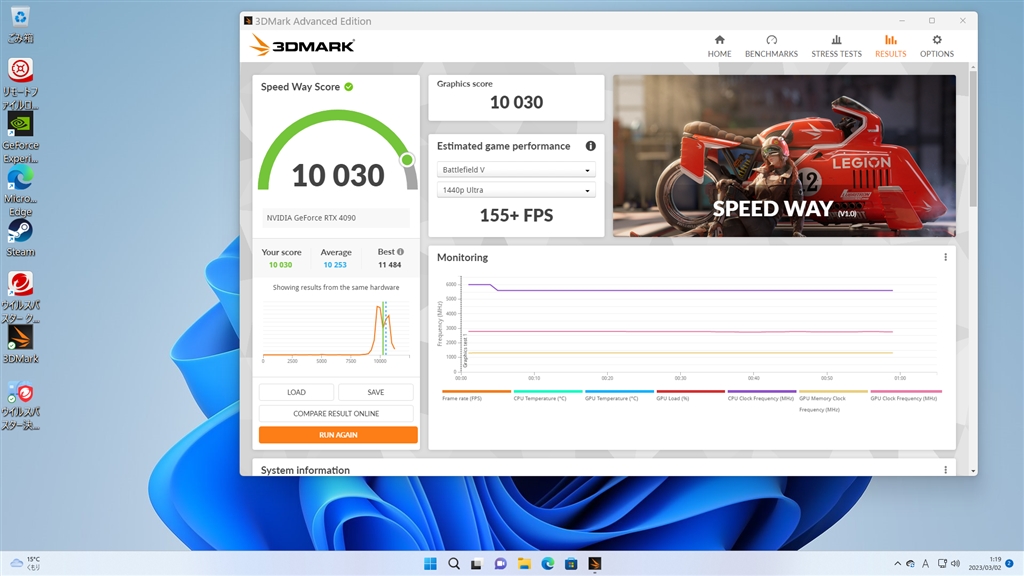Image resolution: width=1024 pixels, height=576 pixels.
Task: Expand the Battlefield V game dropdown
Action: (515, 170)
